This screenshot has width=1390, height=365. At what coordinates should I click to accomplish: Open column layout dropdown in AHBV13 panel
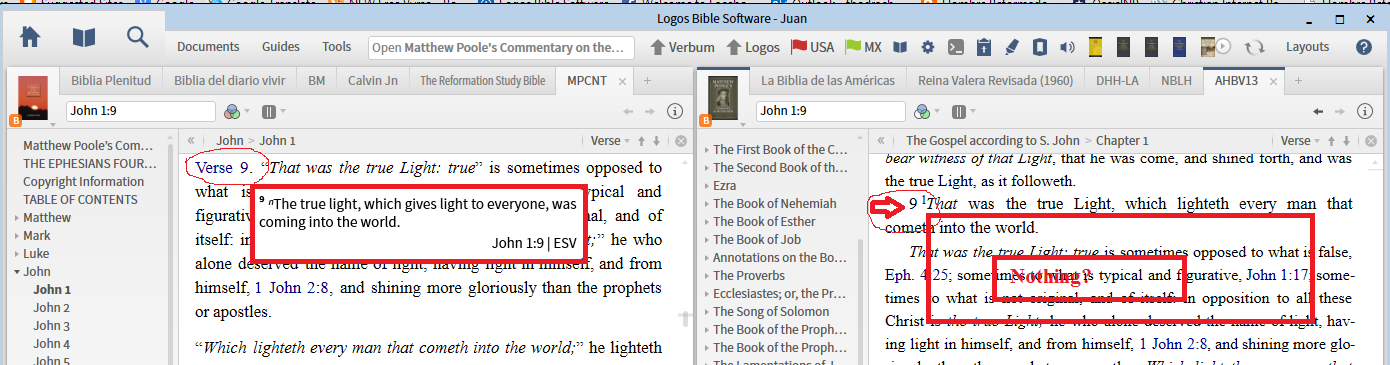click(x=964, y=111)
